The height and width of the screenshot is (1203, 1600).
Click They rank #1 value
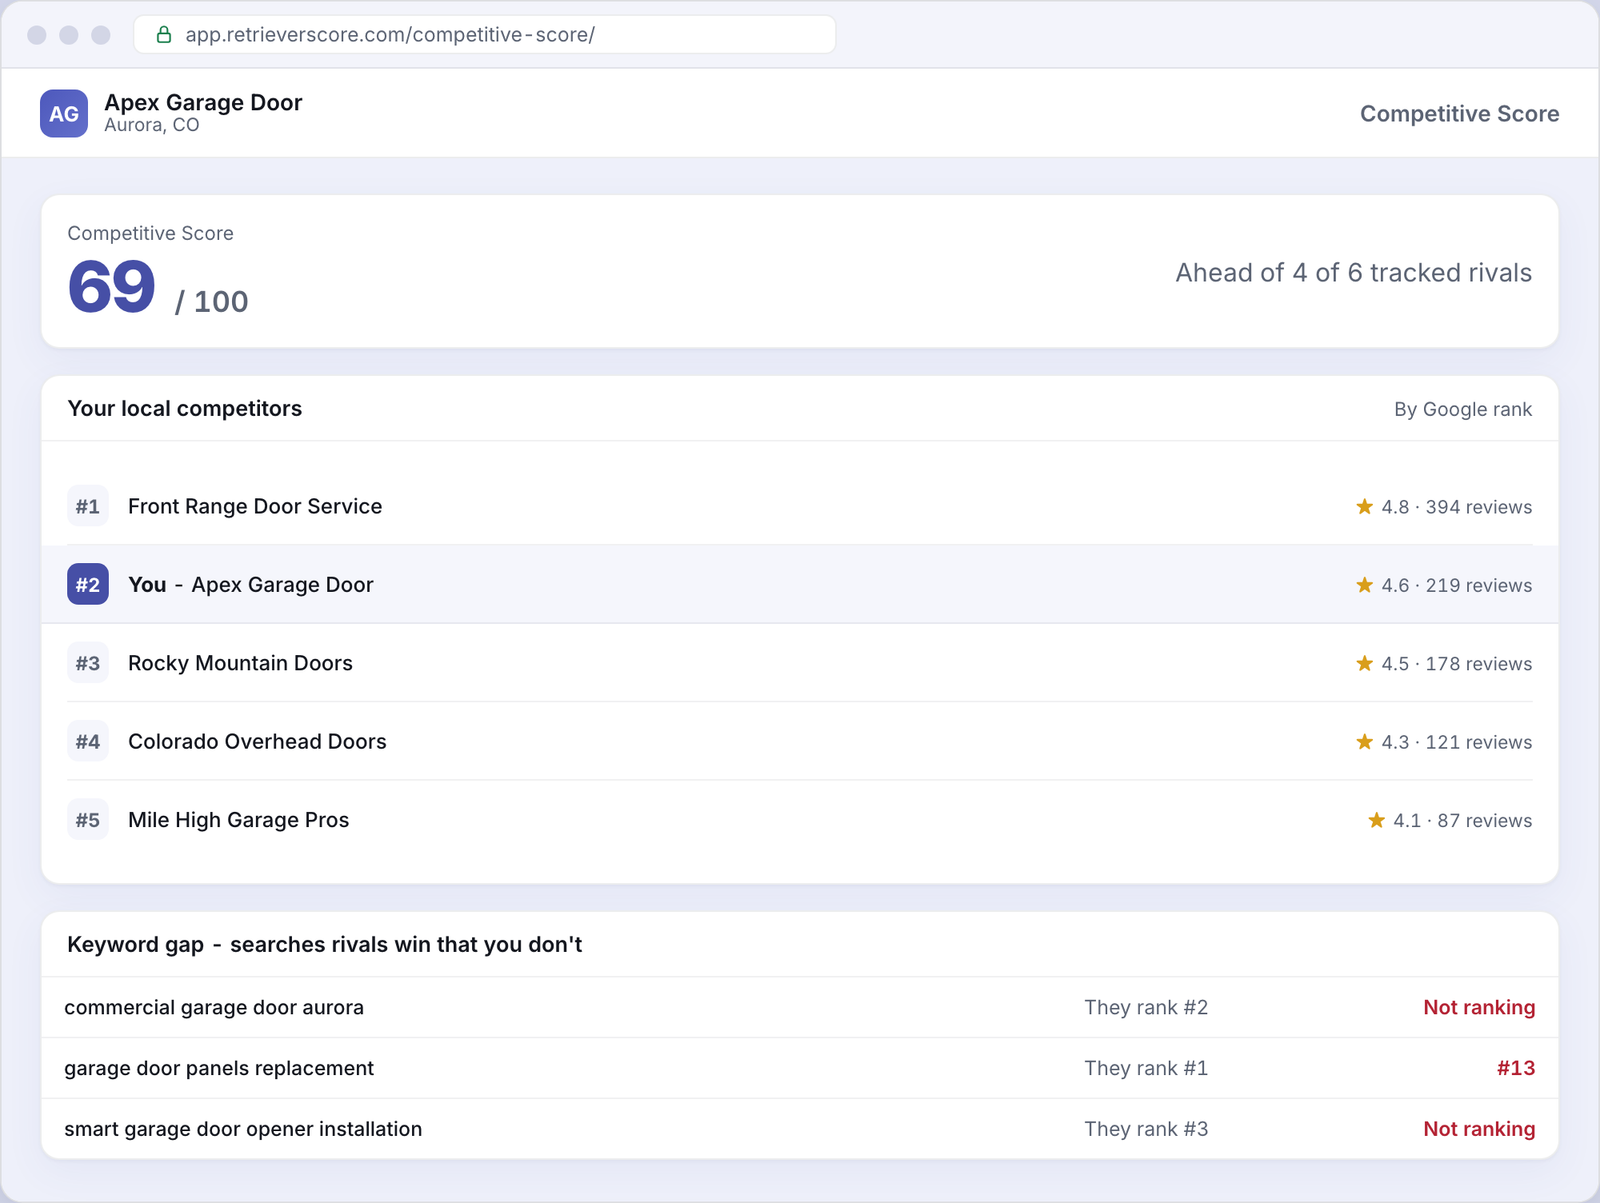click(1146, 1068)
